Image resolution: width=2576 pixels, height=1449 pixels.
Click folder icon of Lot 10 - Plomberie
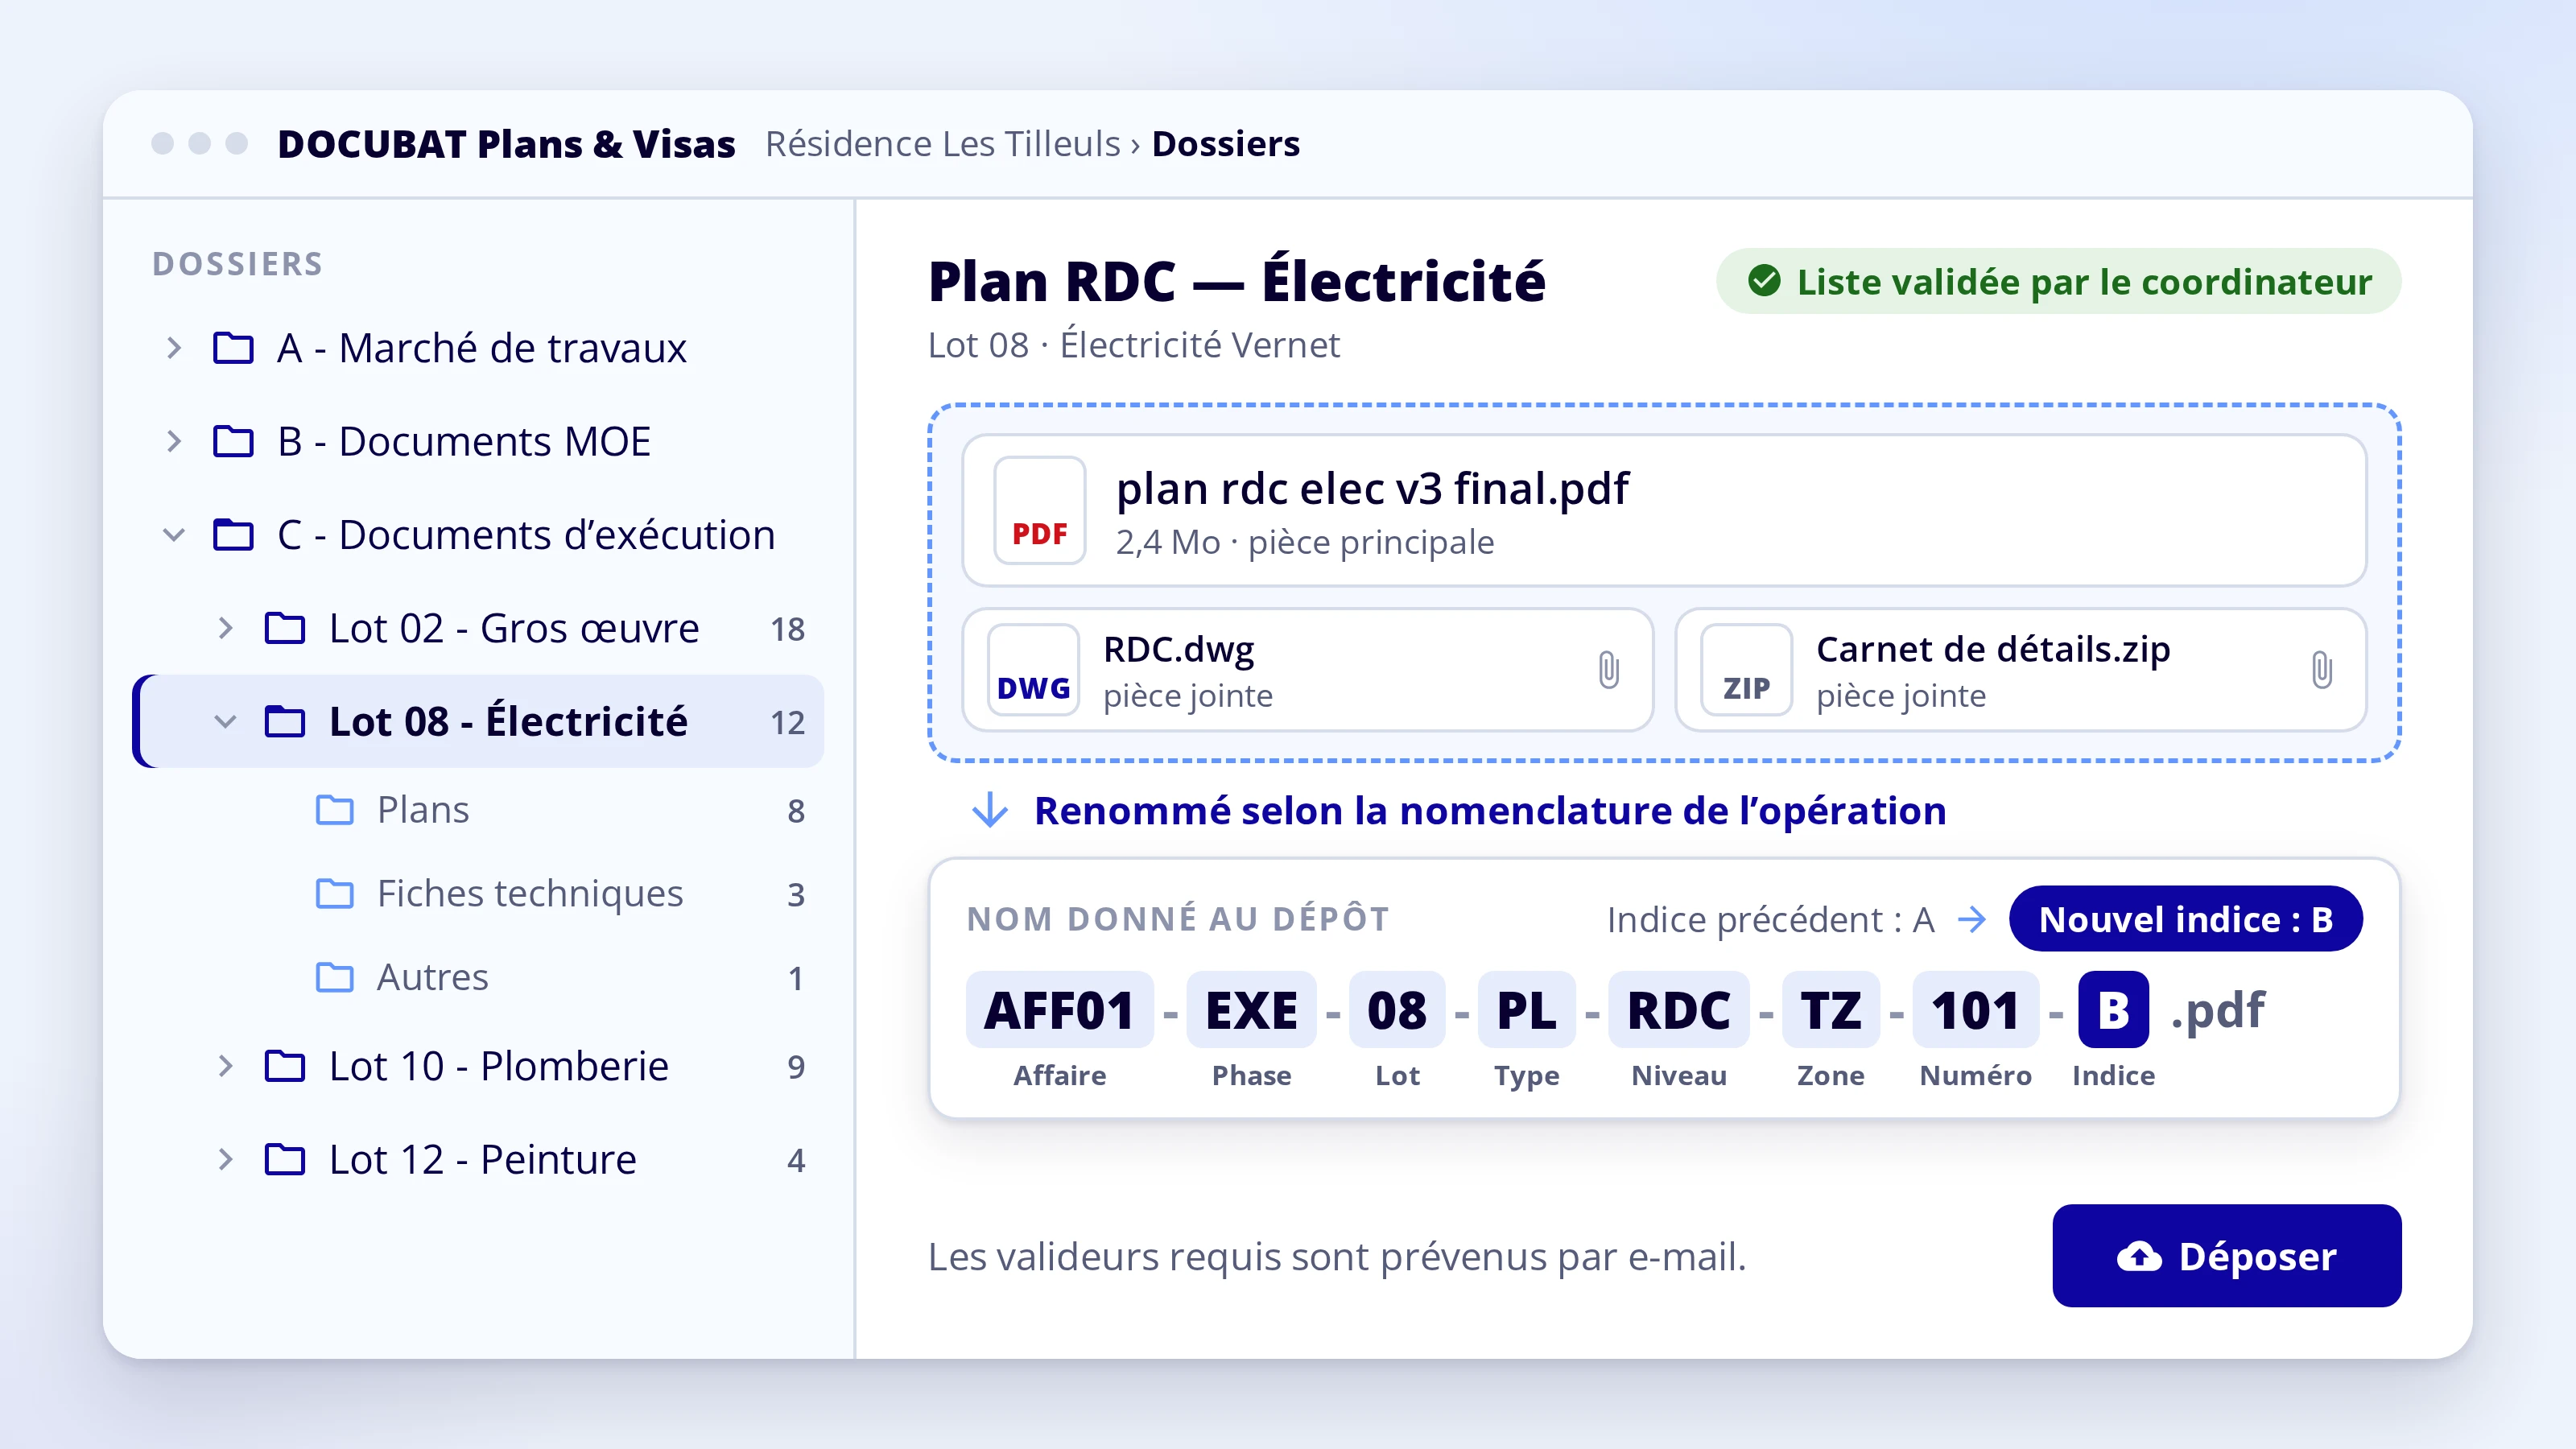[285, 1066]
